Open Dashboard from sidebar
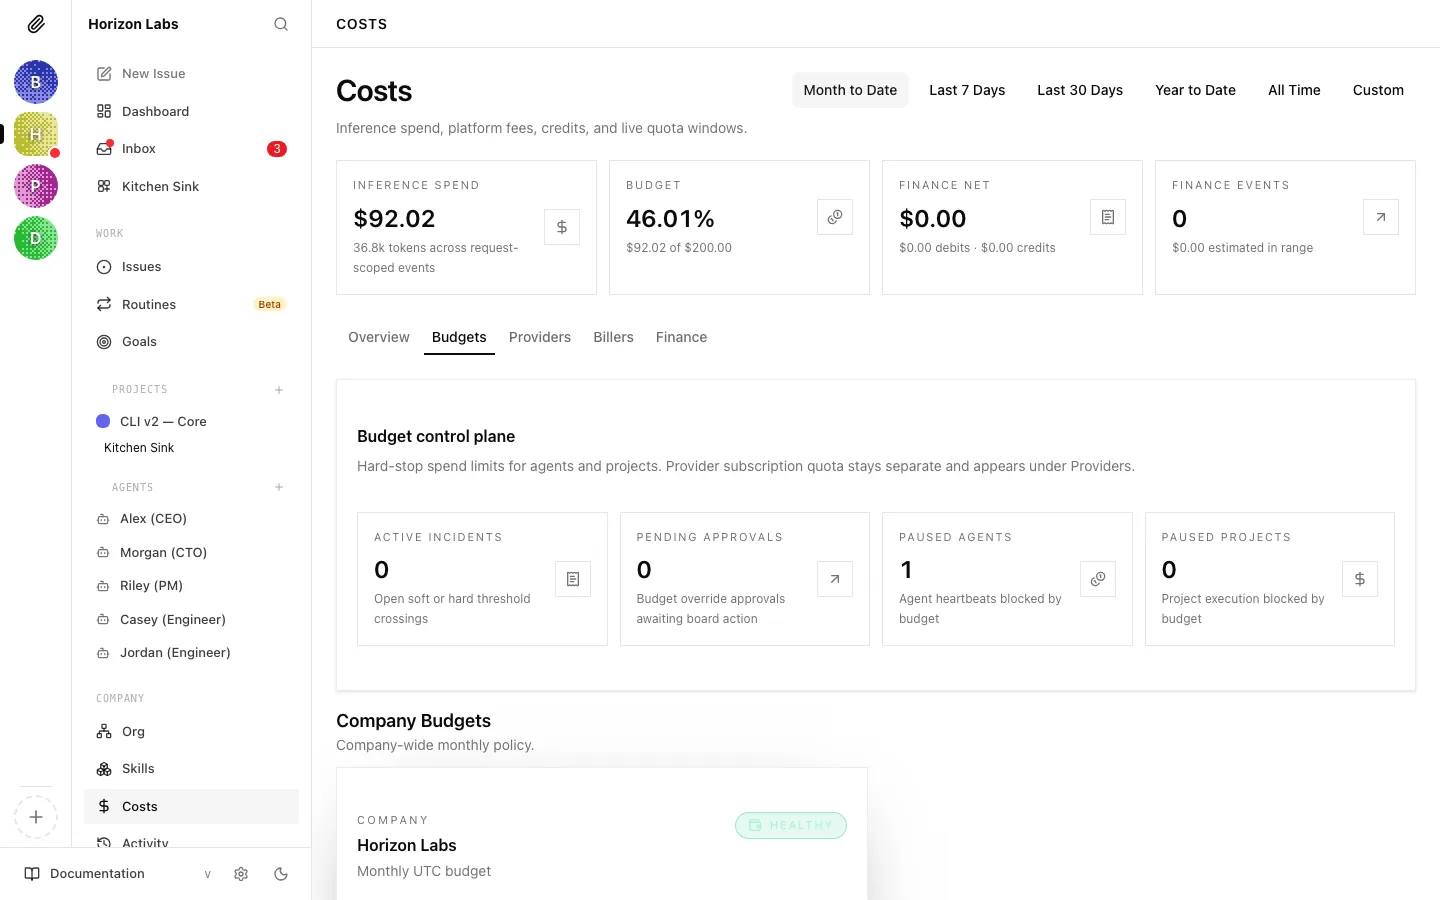This screenshot has height=900, width=1440. [x=191, y=112]
